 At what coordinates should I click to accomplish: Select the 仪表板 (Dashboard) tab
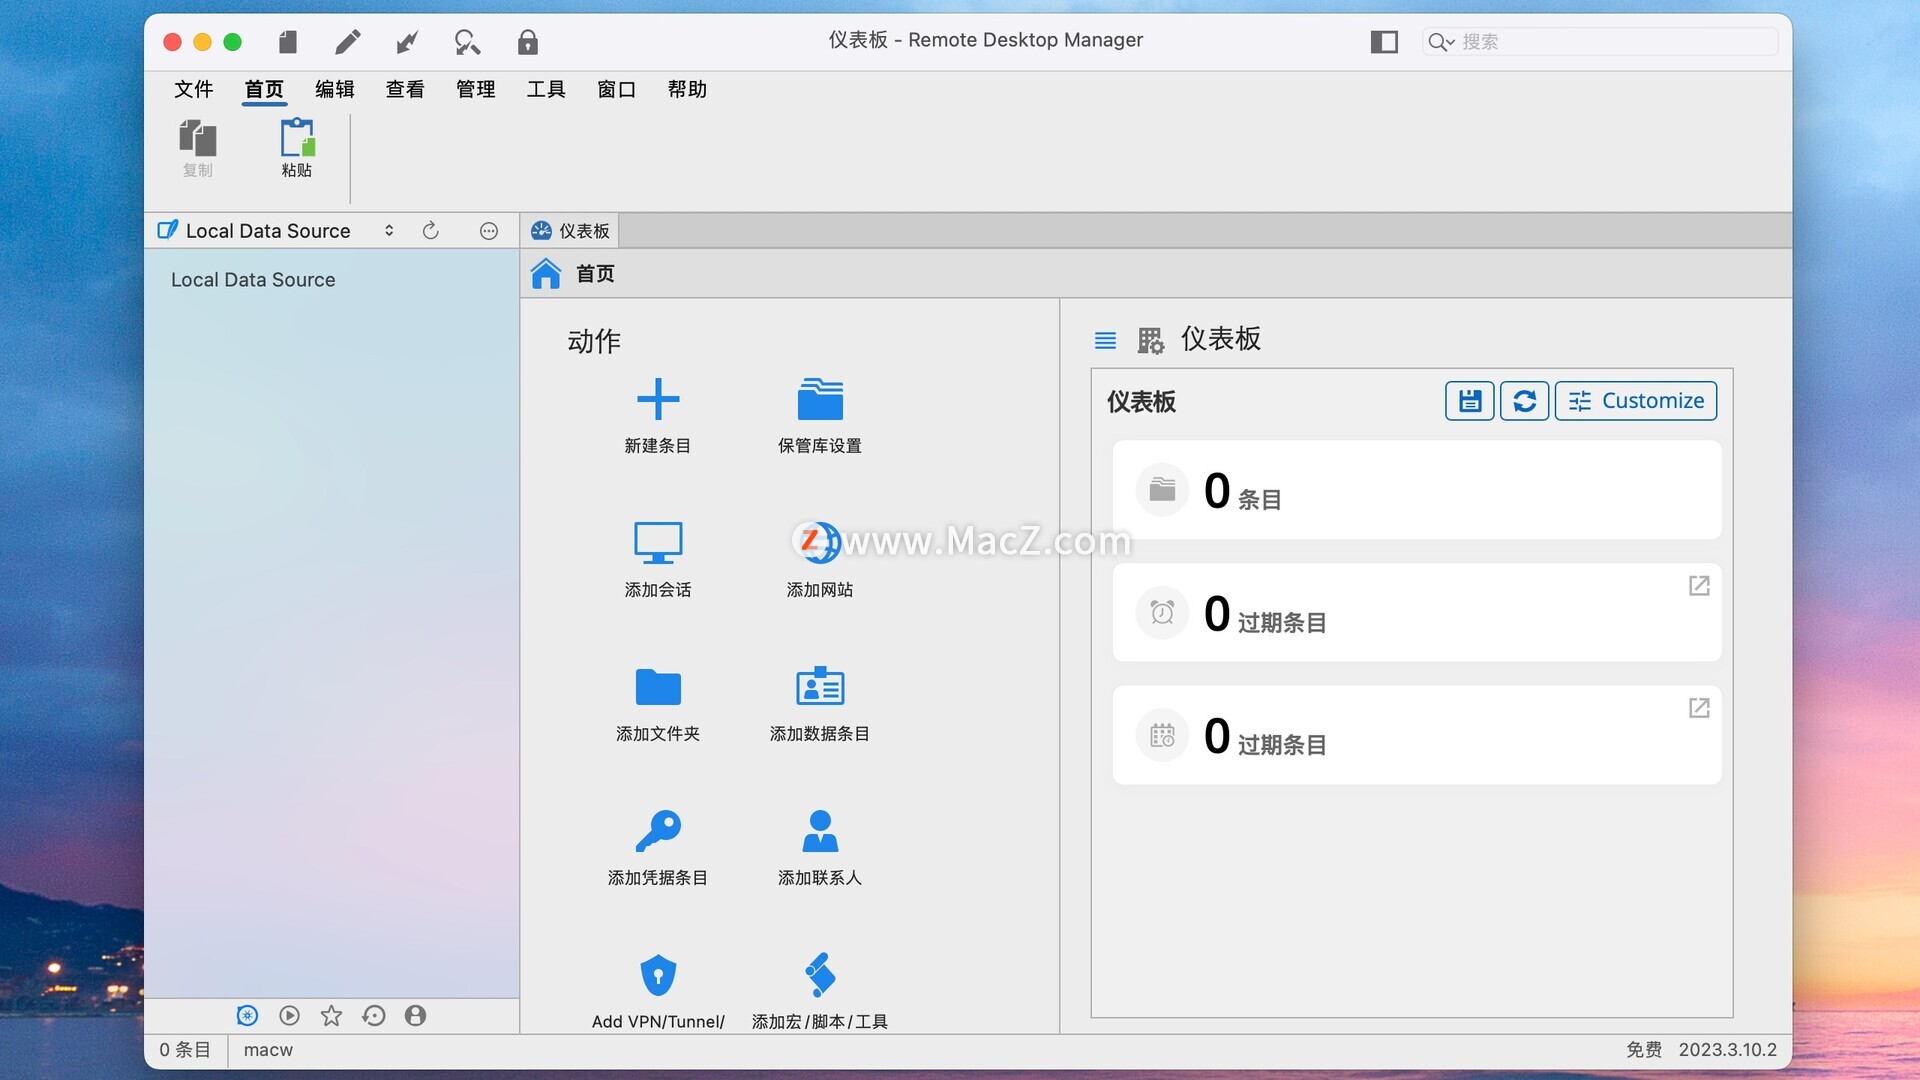(x=570, y=231)
